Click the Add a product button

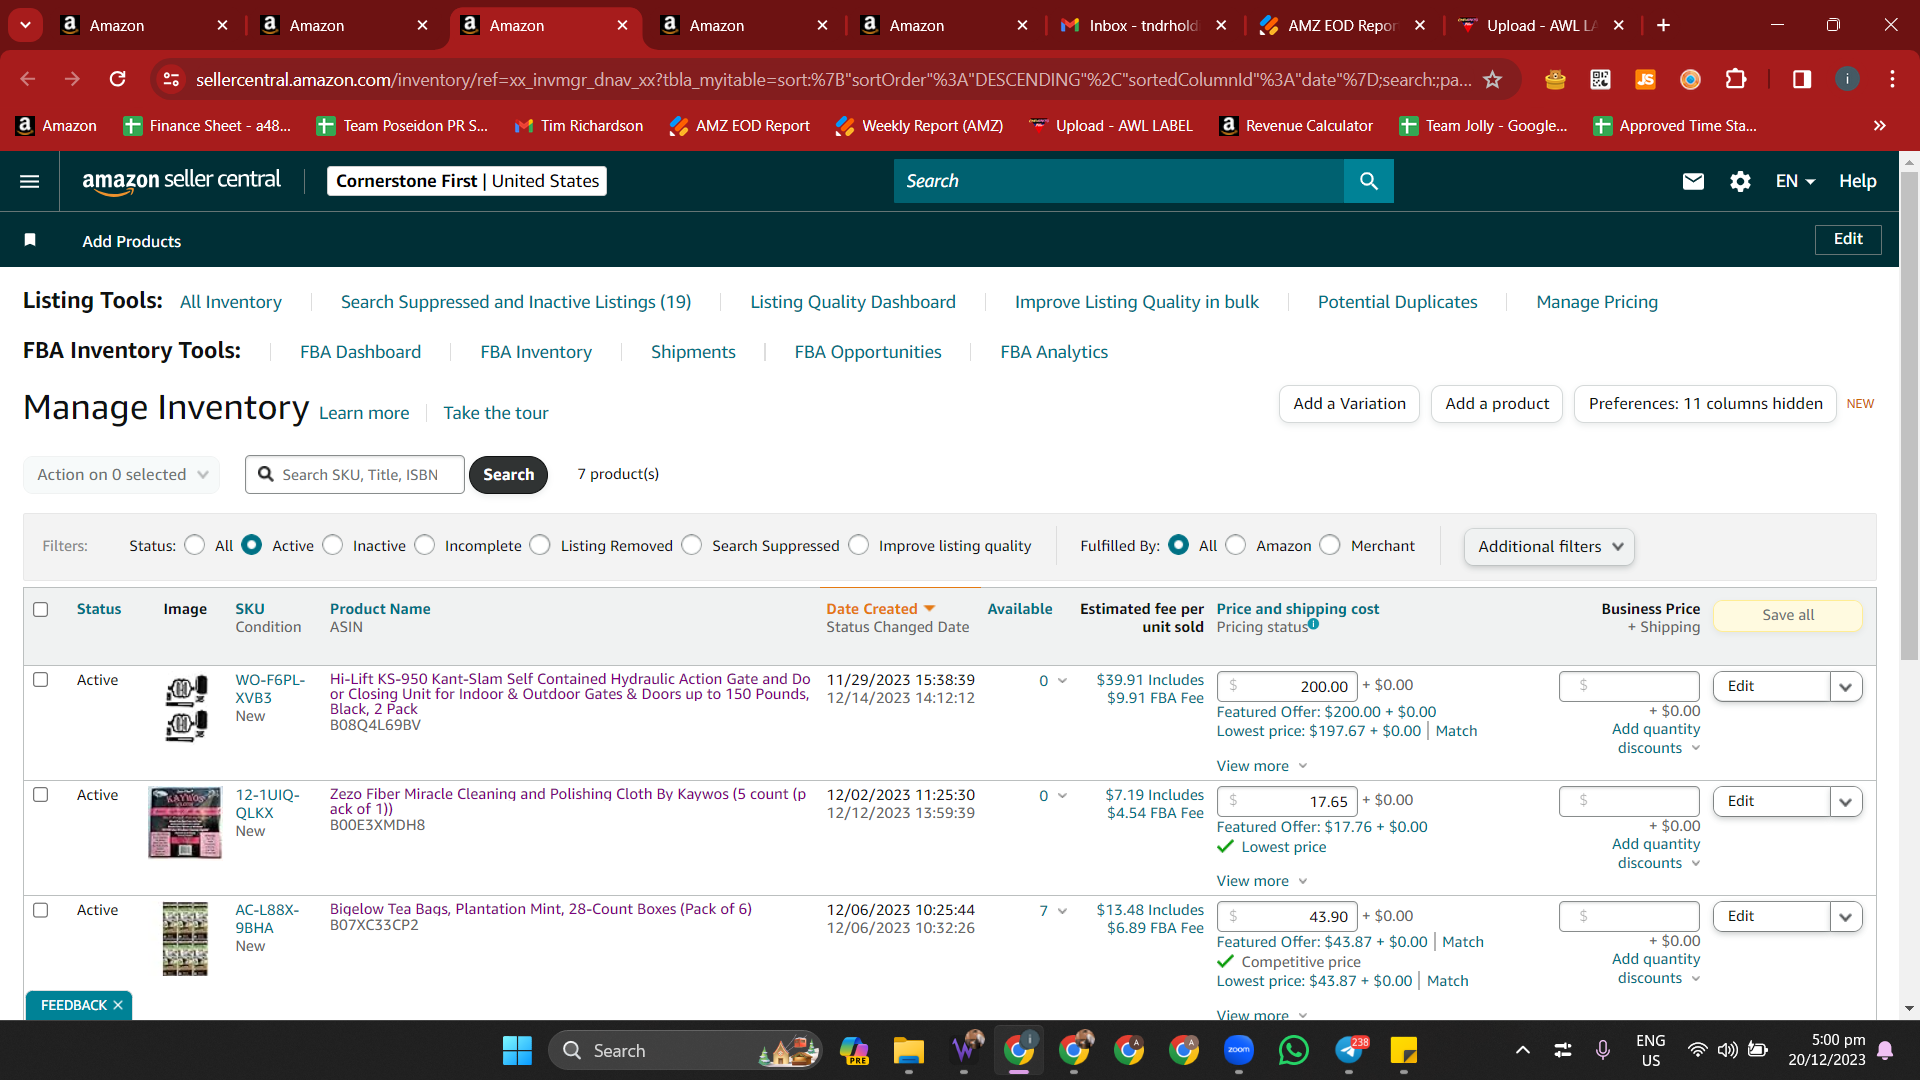coord(1497,404)
